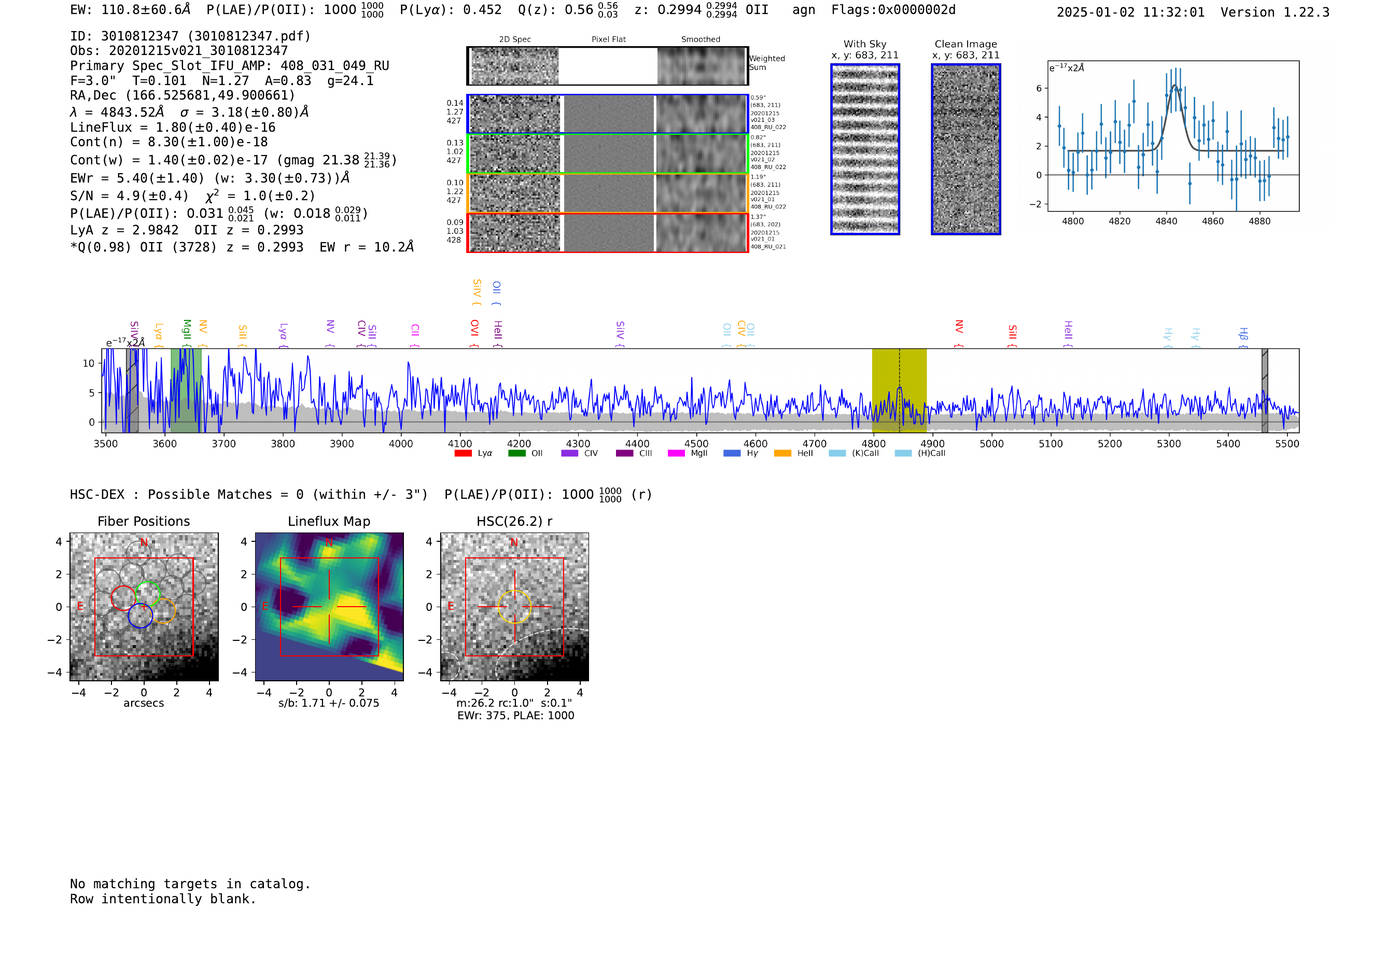The height and width of the screenshot is (953, 1400).
Task: Open the With Sky cutout image
Action: click(865, 149)
